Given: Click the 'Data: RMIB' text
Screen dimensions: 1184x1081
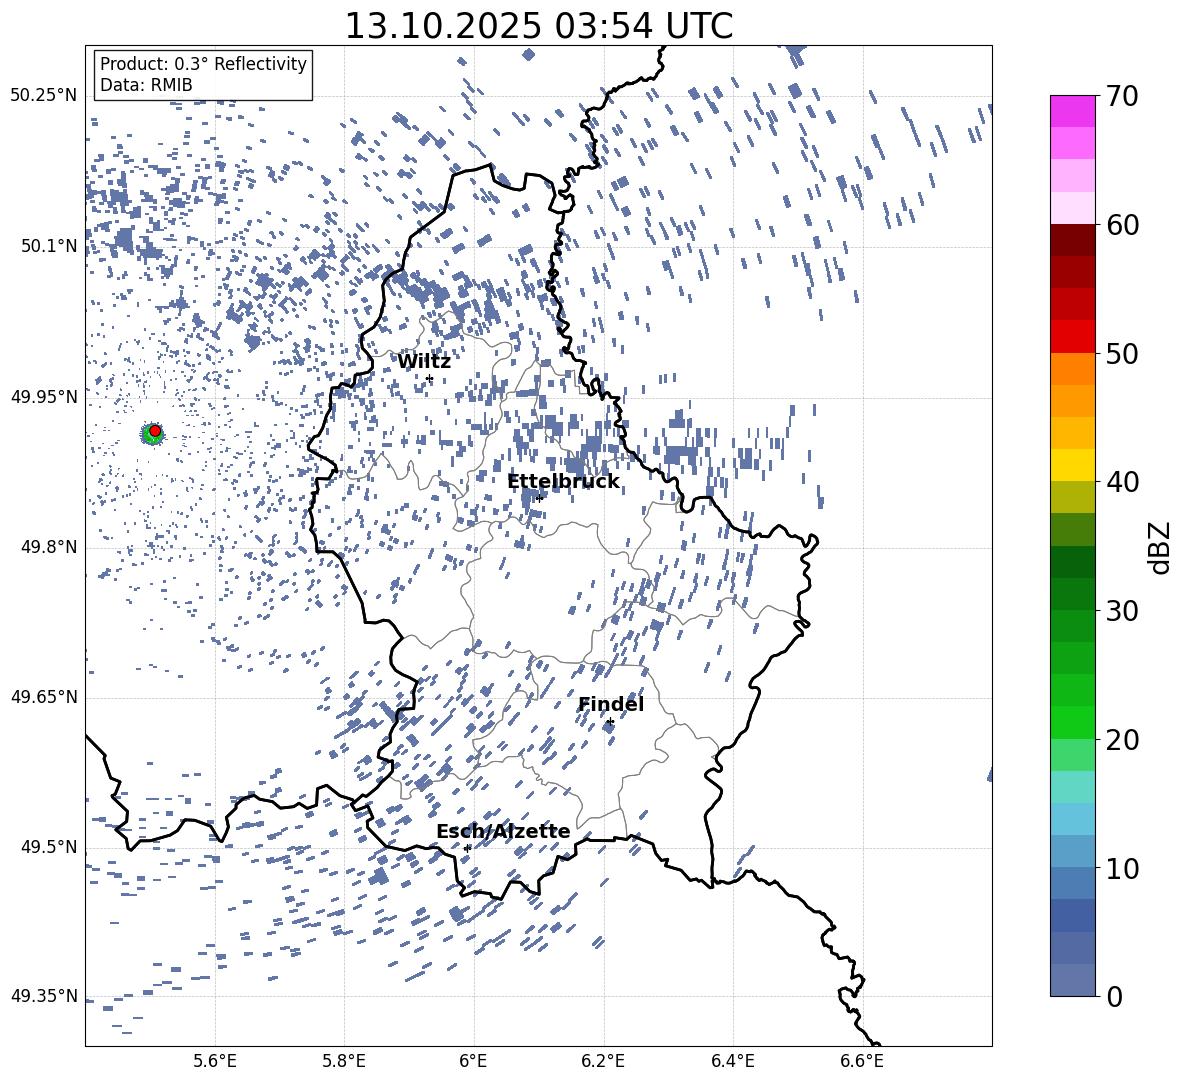Looking at the screenshot, I should tap(146, 85).
